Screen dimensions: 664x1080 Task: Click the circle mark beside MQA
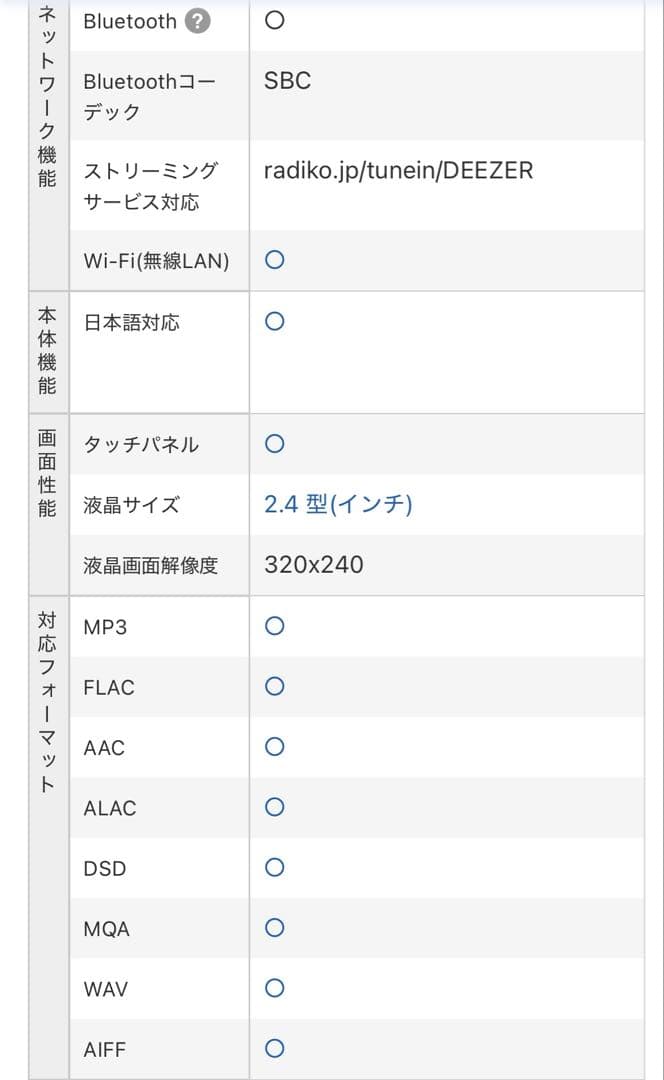coord(275,928)
